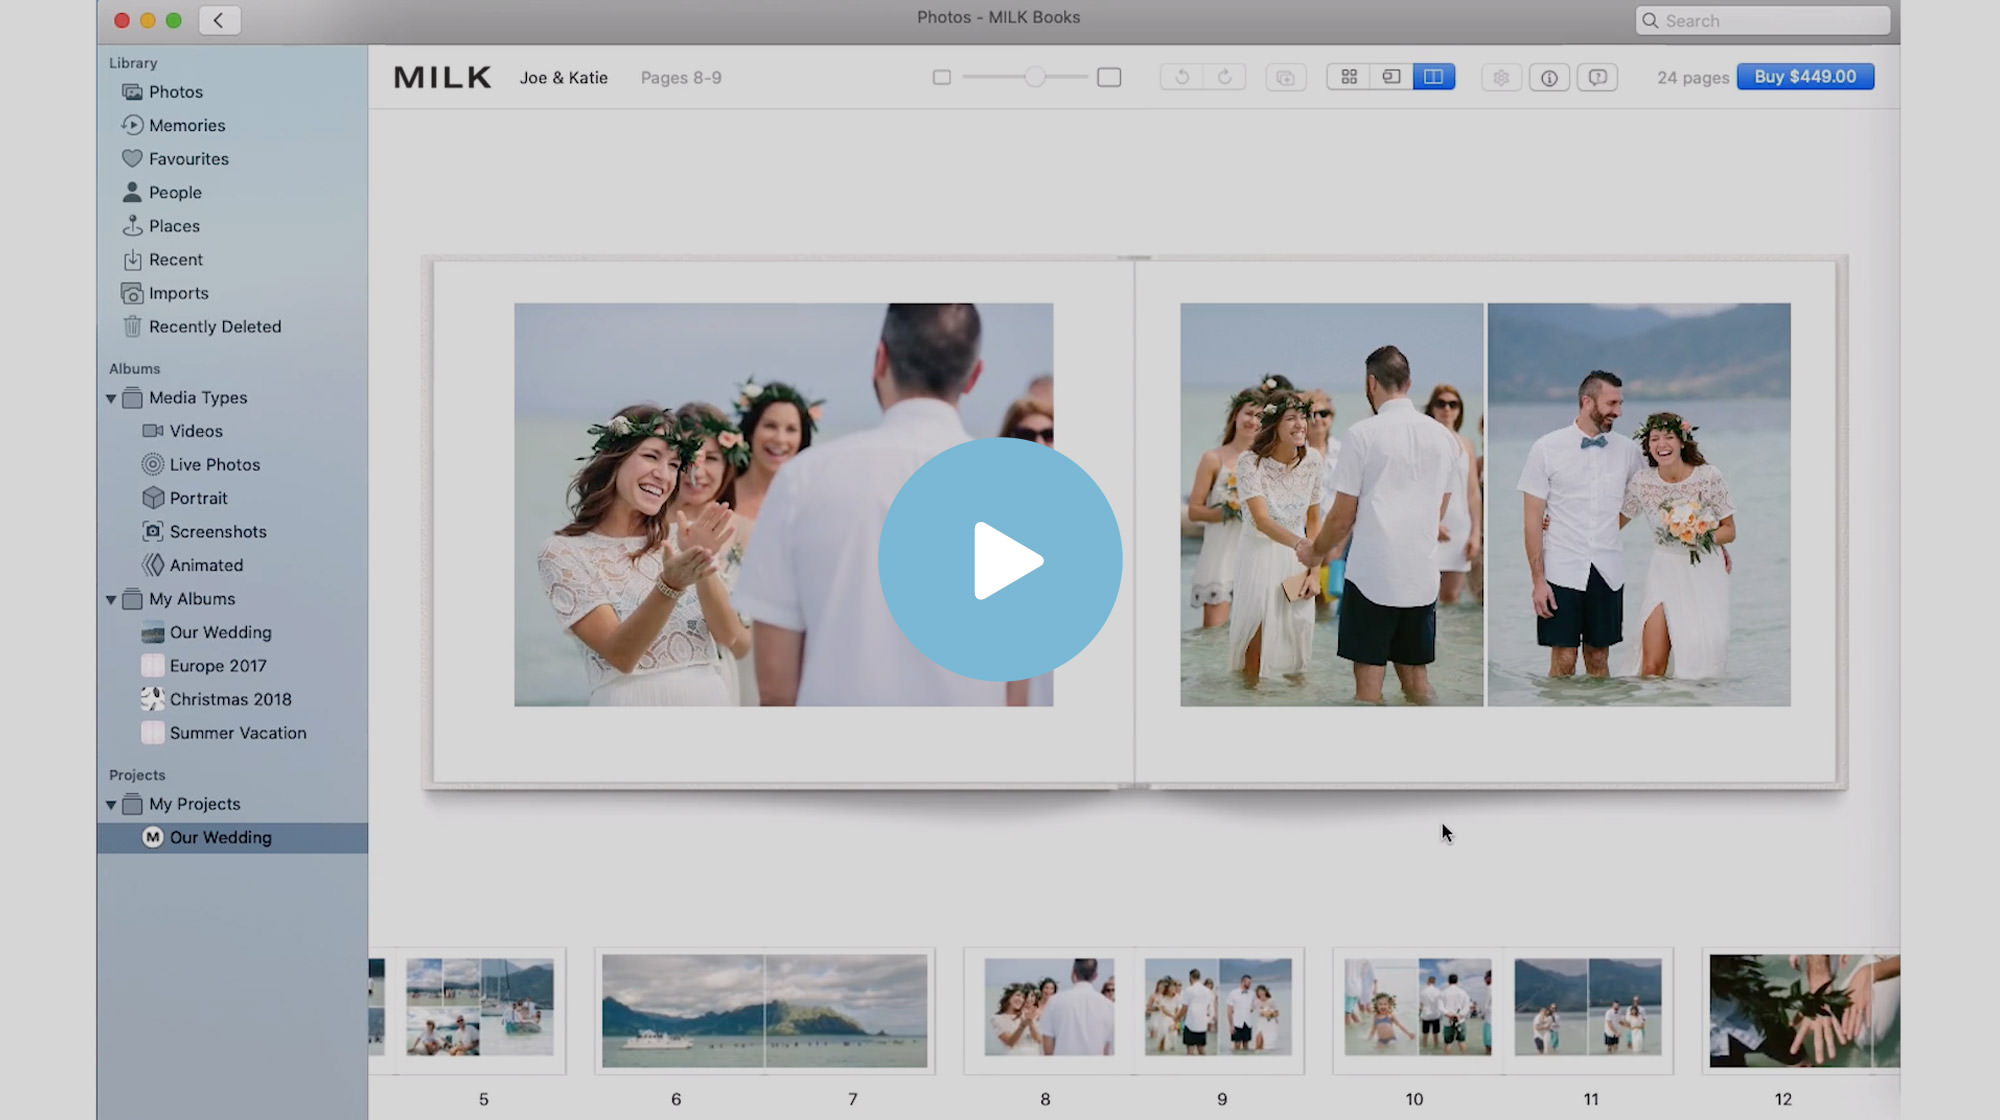Click the double-page spread view icon
The width and height of the screenshot is (2000, 1120).
coord(1433,76)
